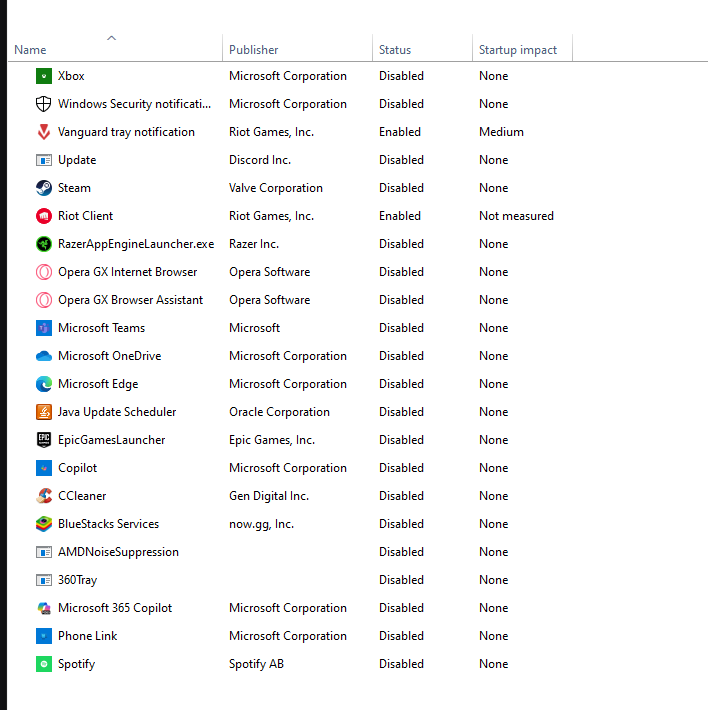This screenshot has height=710, width=708.
Task: Select the Xbox row name
Action: pos(71,76)
